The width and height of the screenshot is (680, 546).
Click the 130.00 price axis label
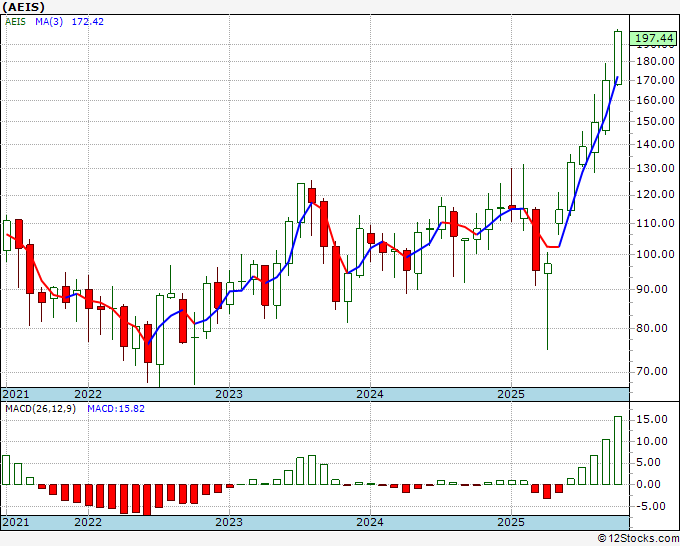(x=655, y=168)
